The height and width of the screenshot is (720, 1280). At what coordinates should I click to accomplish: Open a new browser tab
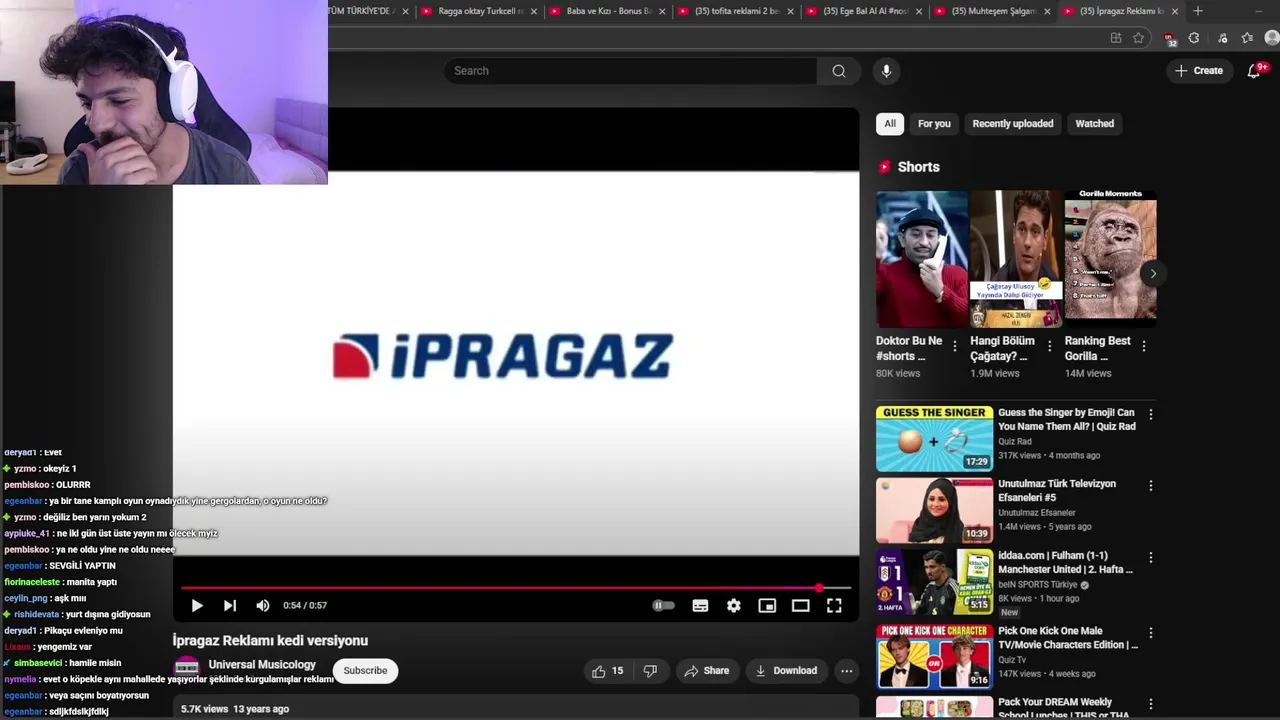click(x=1198, y=11)
